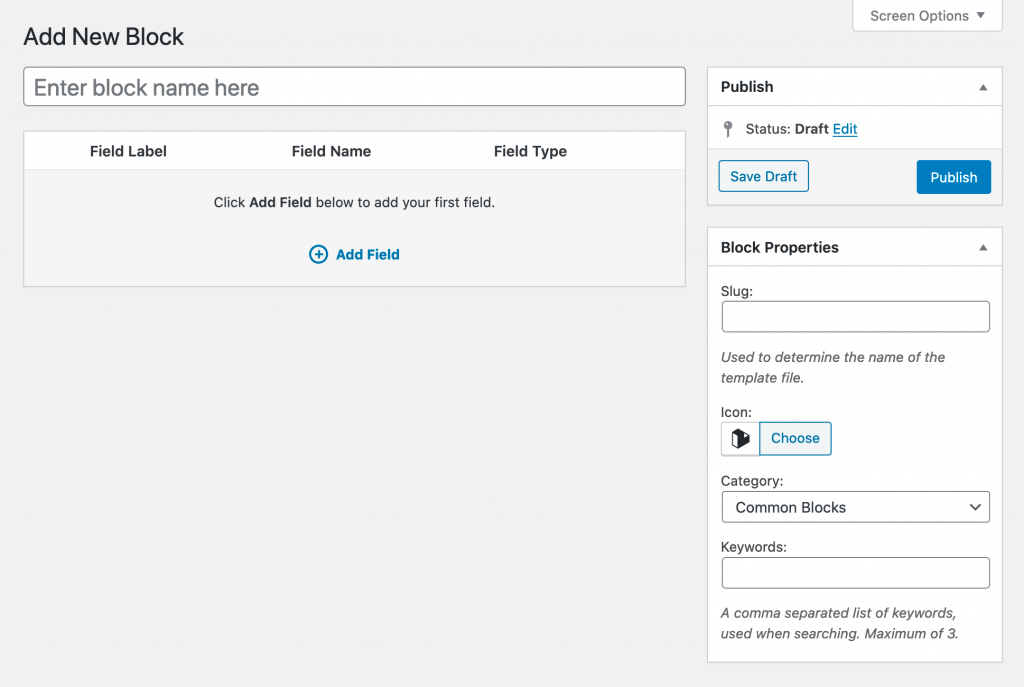Click the Field Type column header
The width and height of the screenshot is (1024, 687).
(530, 152)
